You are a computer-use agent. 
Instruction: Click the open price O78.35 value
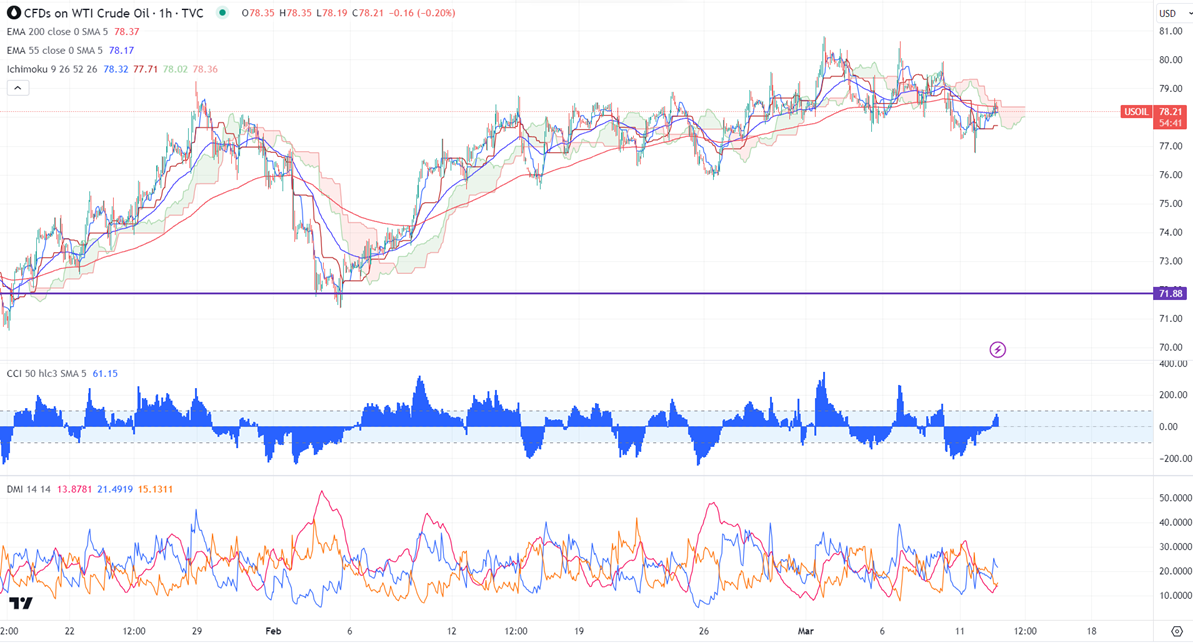point(258,13)
